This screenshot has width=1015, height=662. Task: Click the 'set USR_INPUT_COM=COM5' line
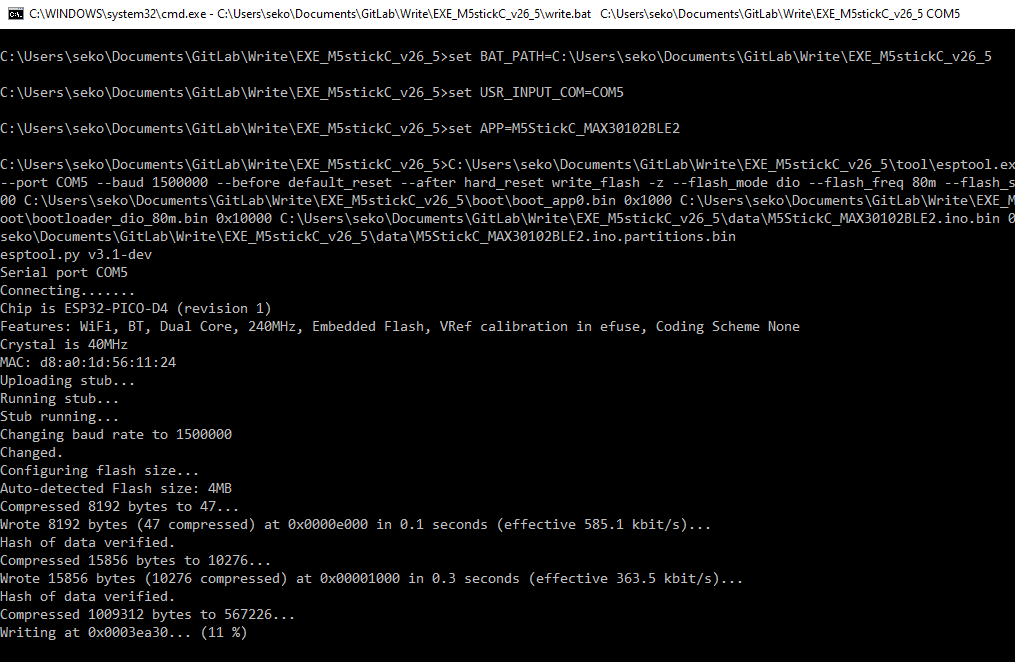point(312,93)
